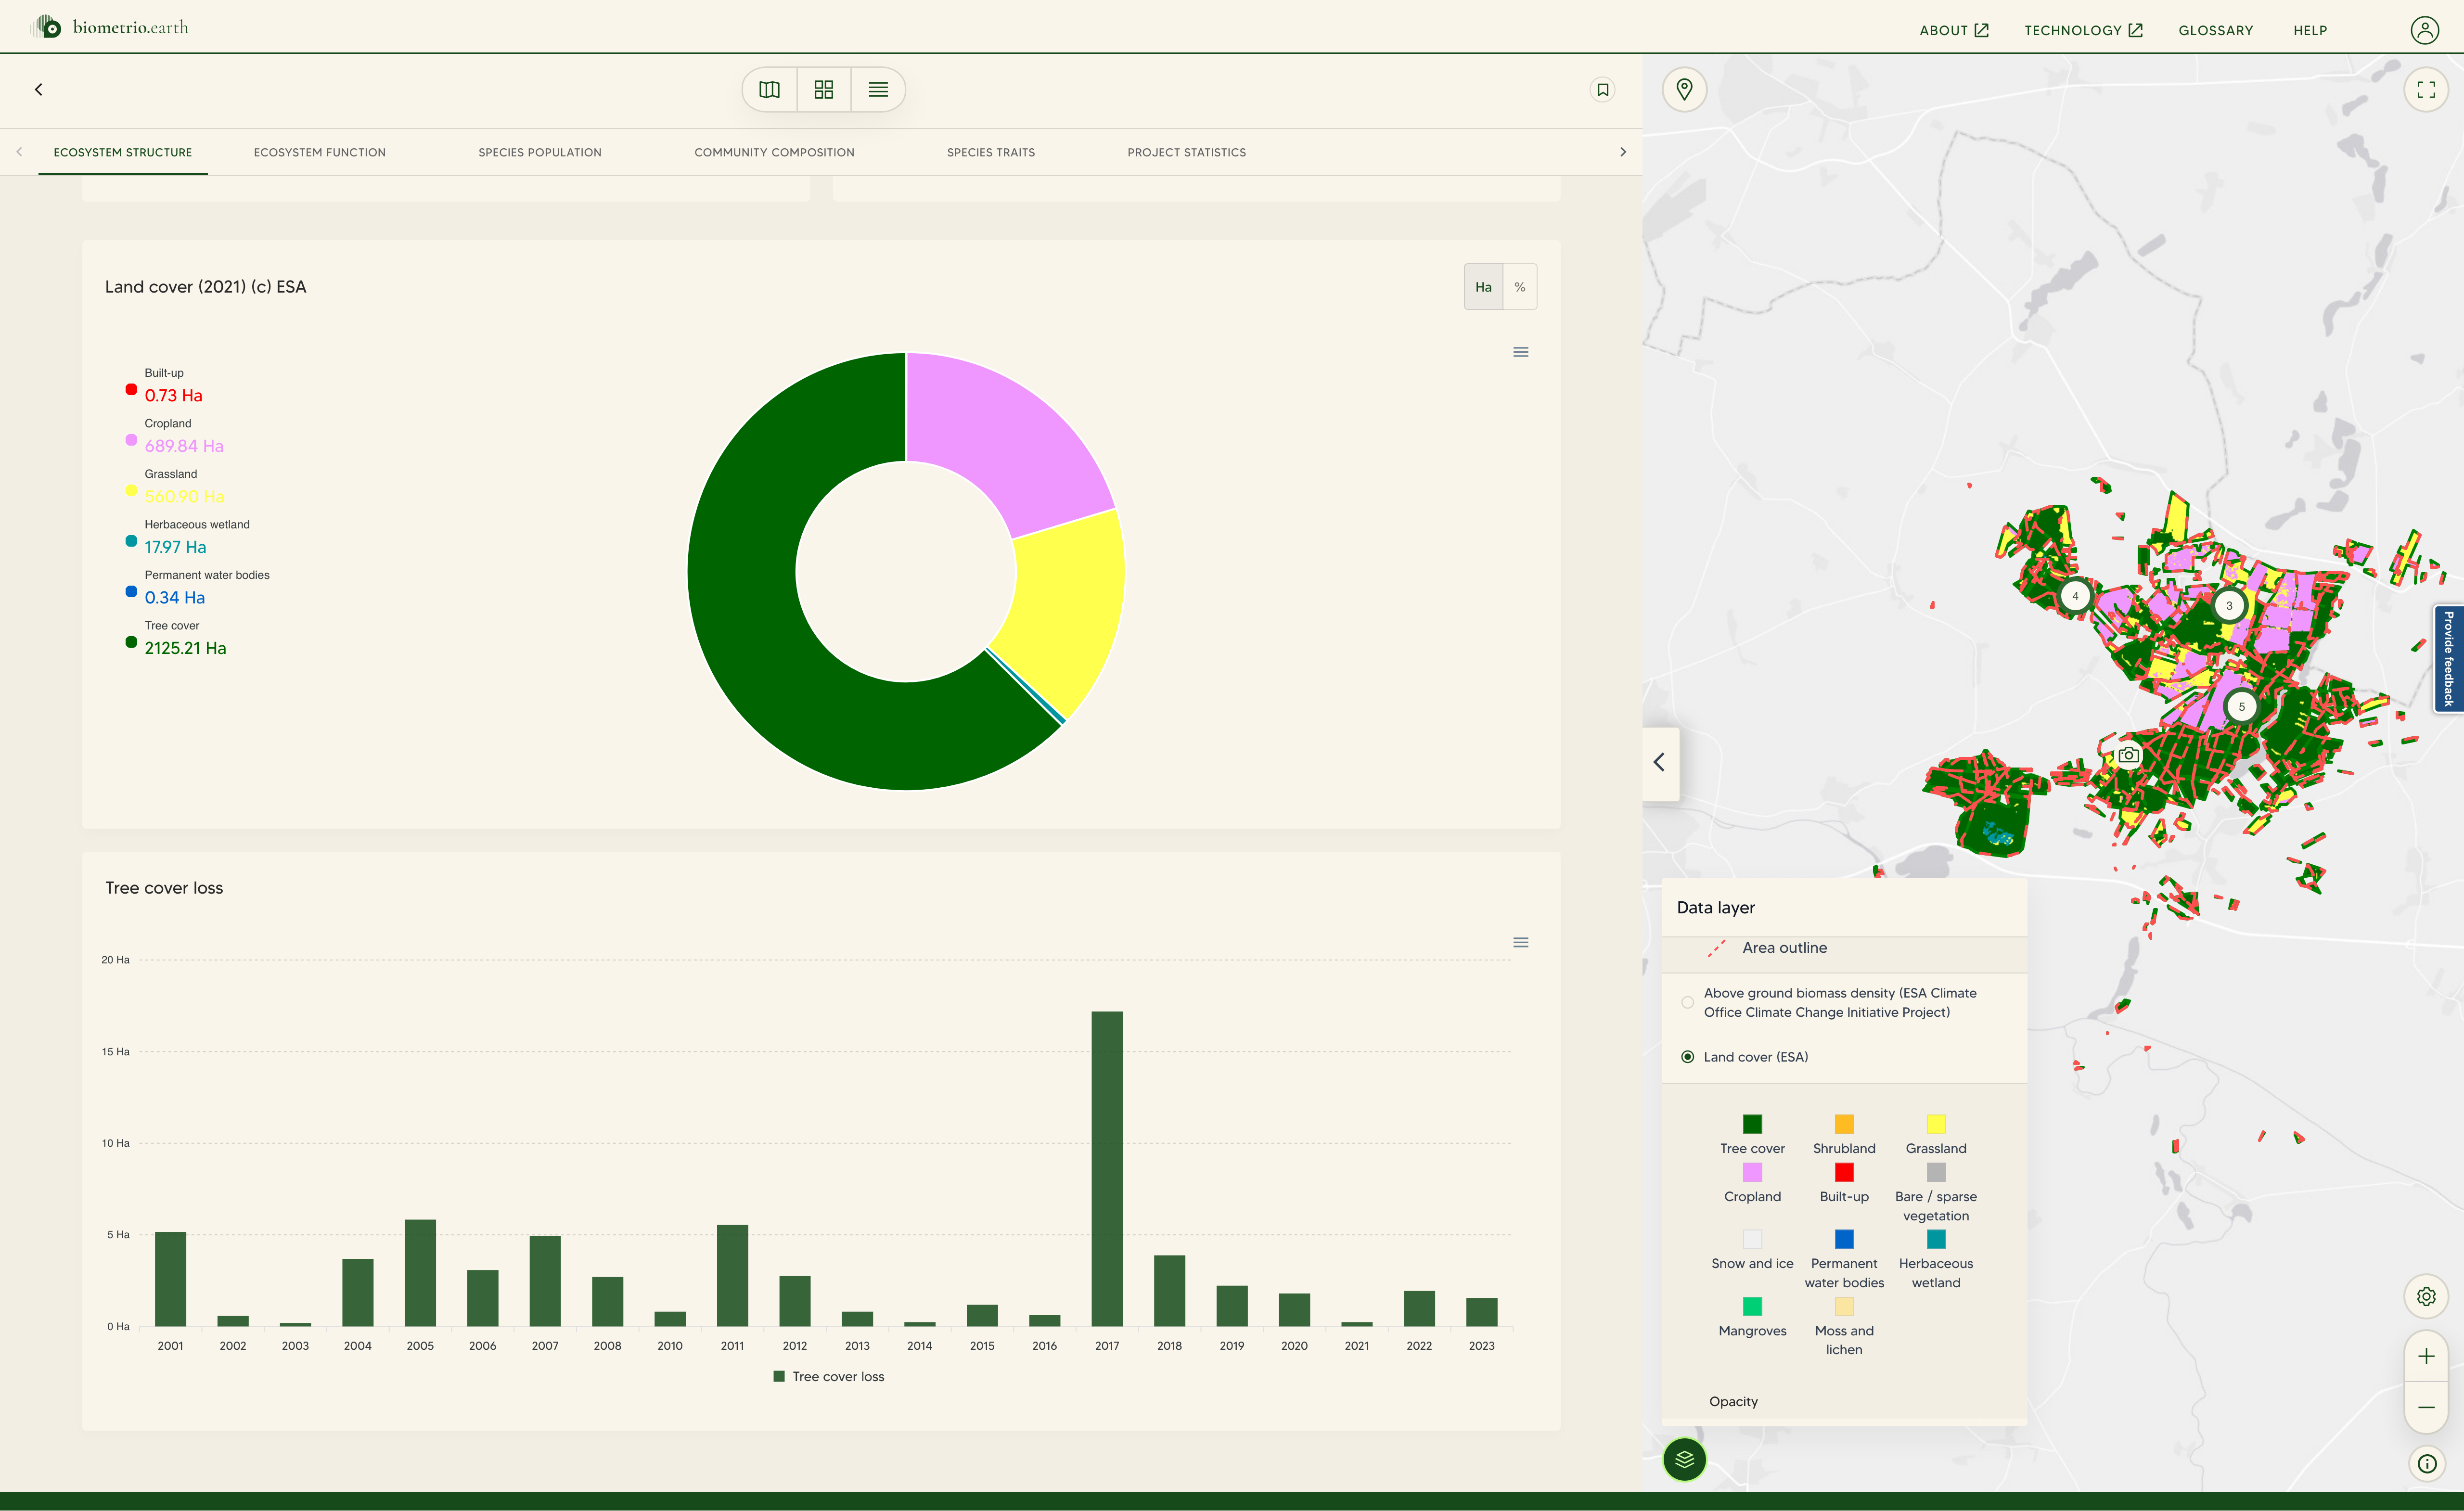Click Mangroves color swatch in legend

tap(1752, 1306)
